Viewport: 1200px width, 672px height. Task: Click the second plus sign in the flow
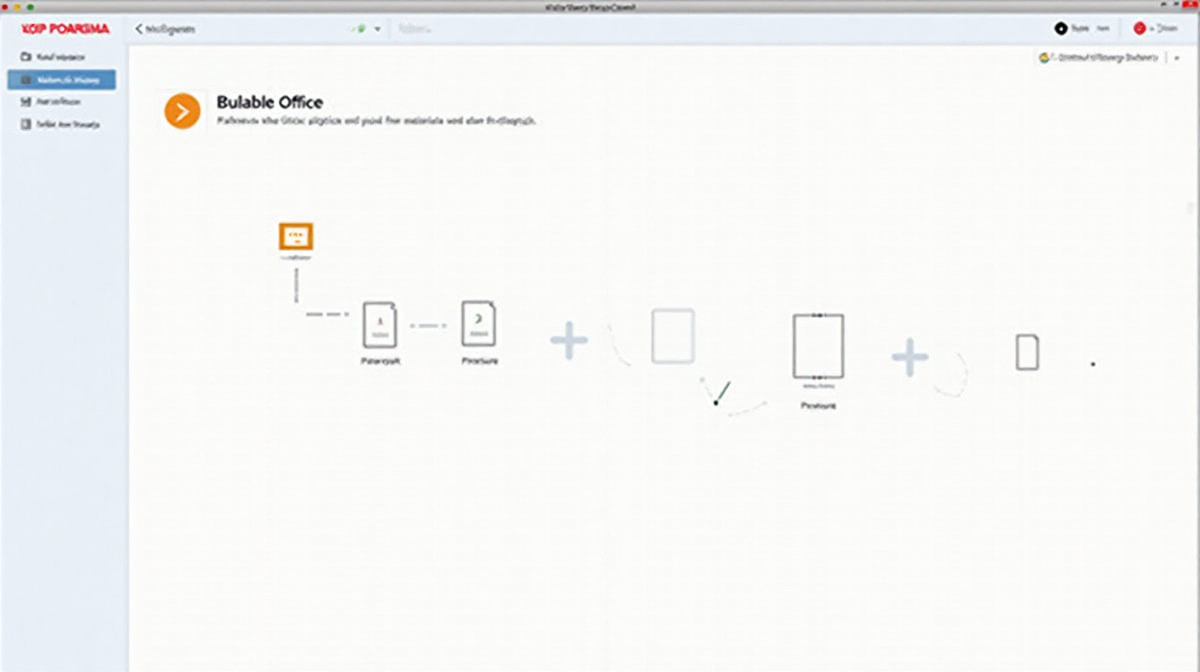point(910,356)
